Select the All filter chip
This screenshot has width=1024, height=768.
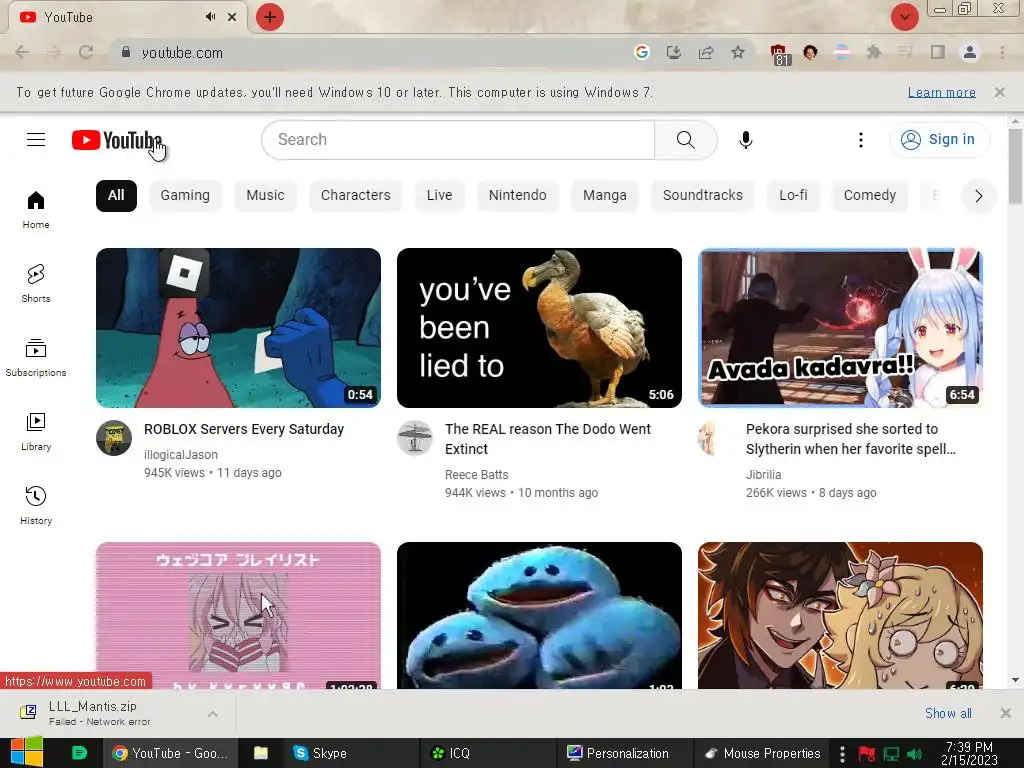coord(116,195)
